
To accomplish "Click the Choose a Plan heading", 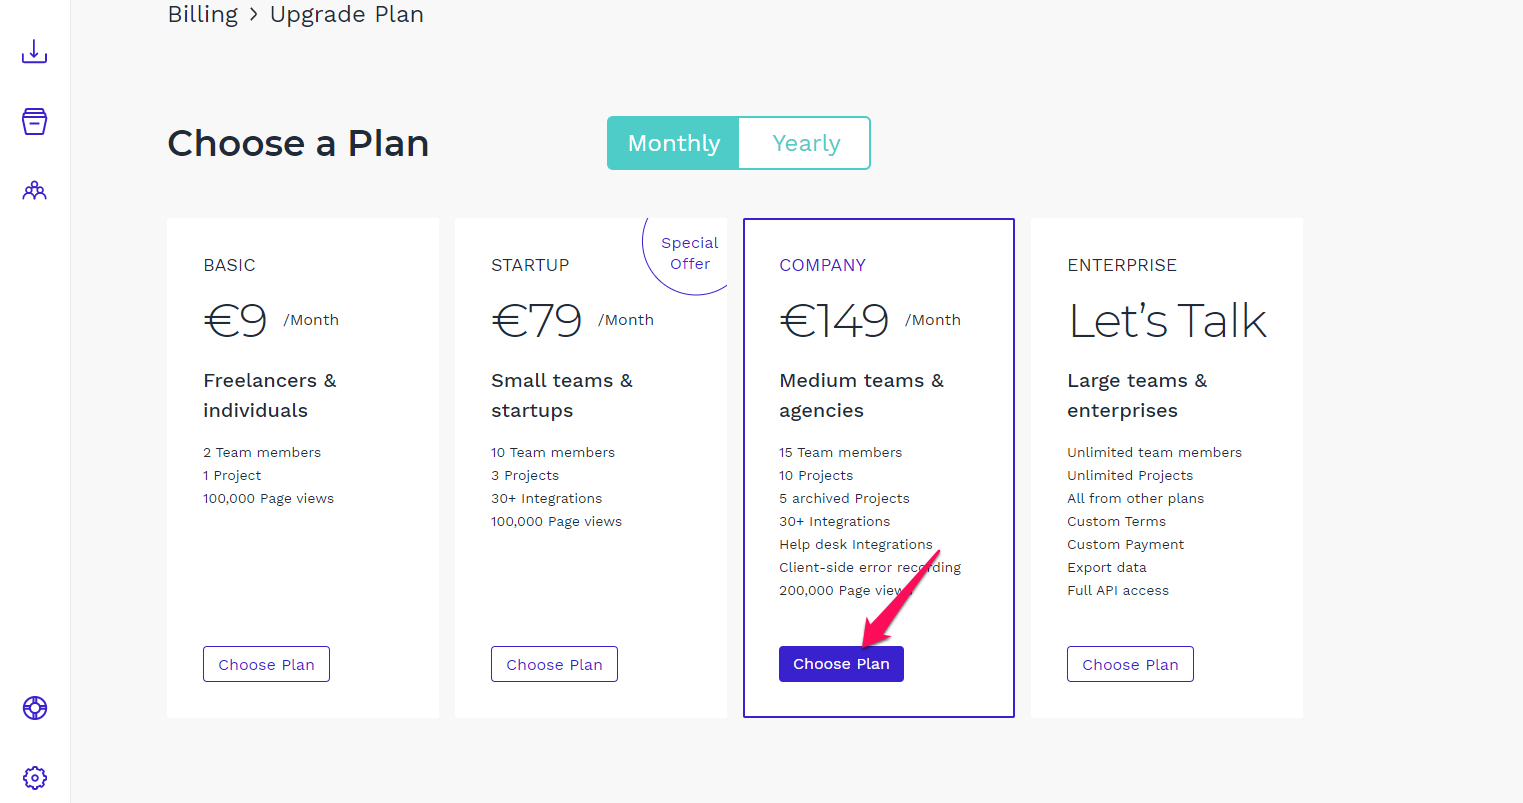I will click(298, 143).
